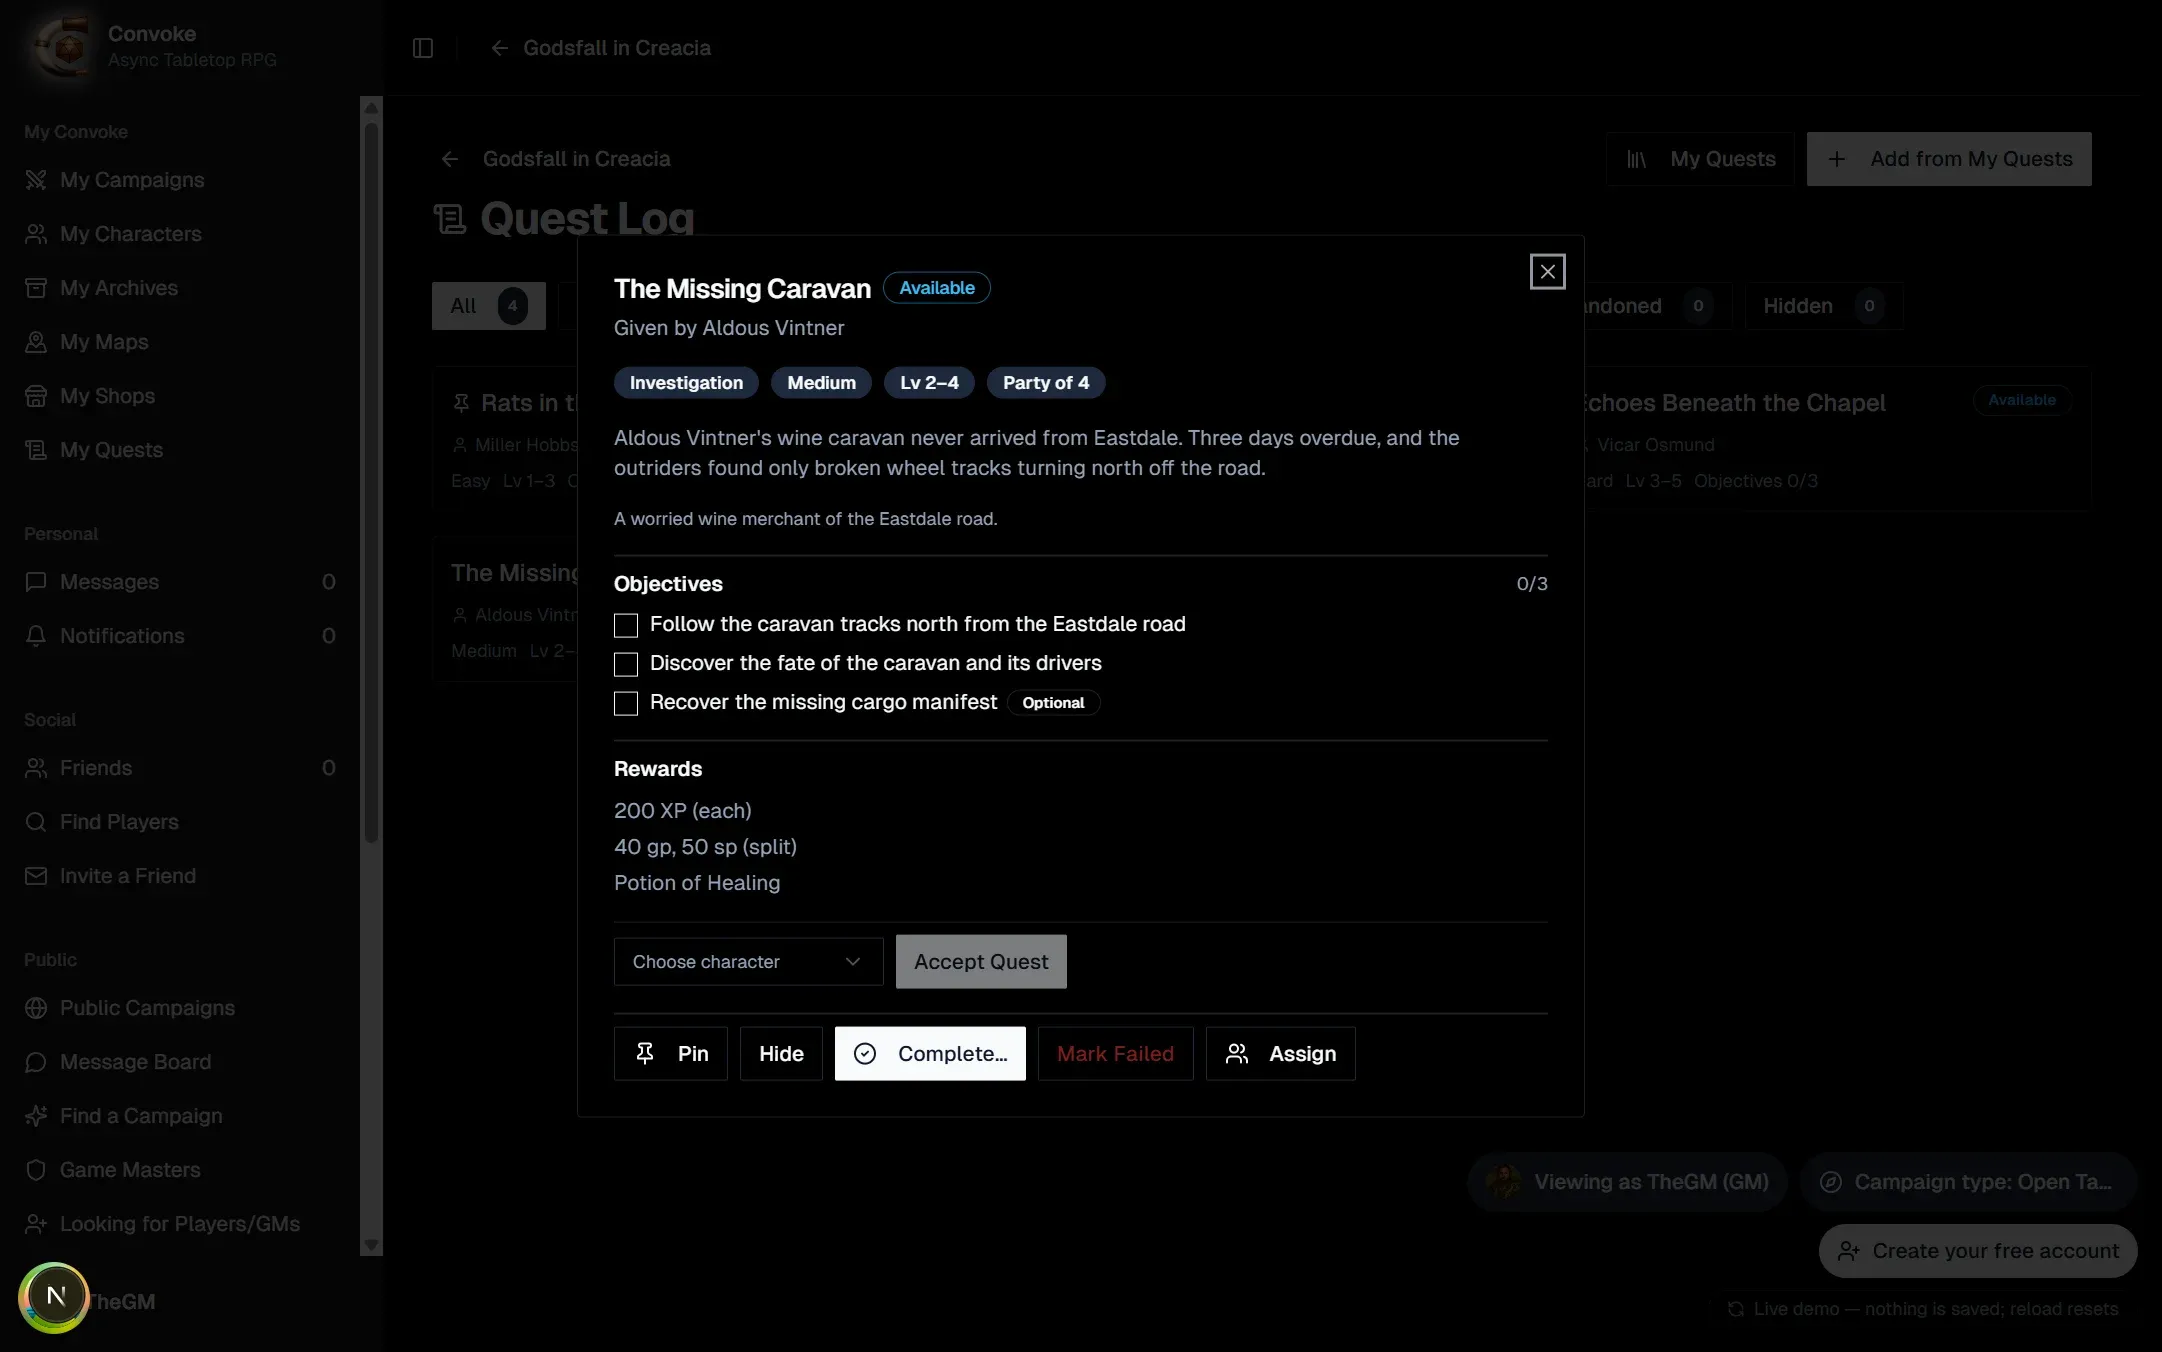Click the Messages chat bubble icon
The height and width of the screenshot is (1352, 2162).
pyautogui.click(x=36, y=582)
